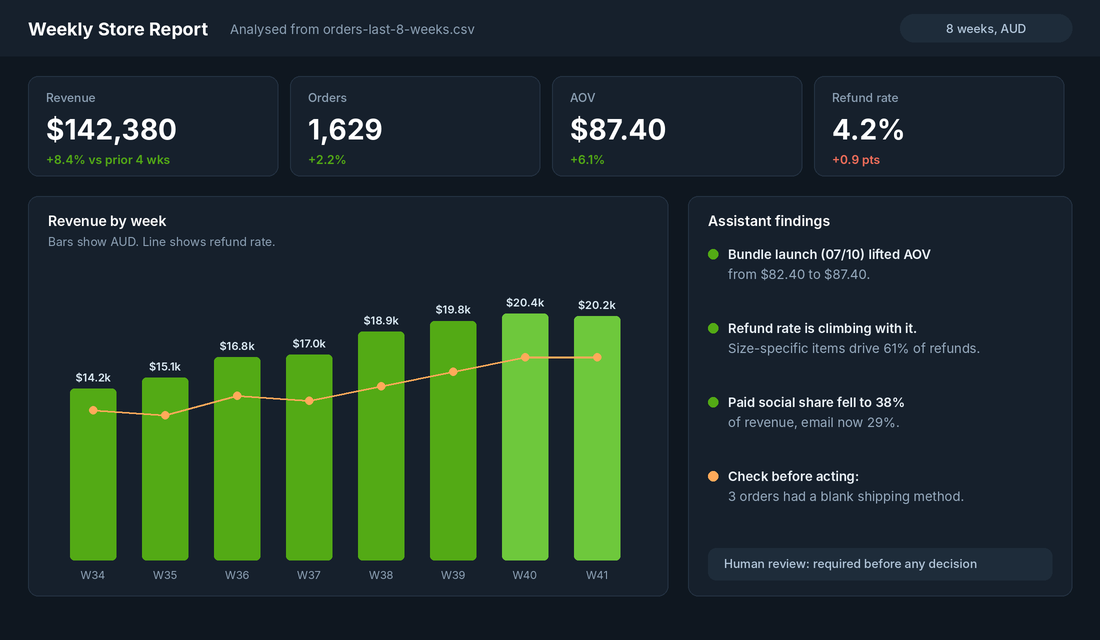Click 'from $82.40 to $87.40.' text
This screenshot has width=1100, height=640.
[799, 274]
